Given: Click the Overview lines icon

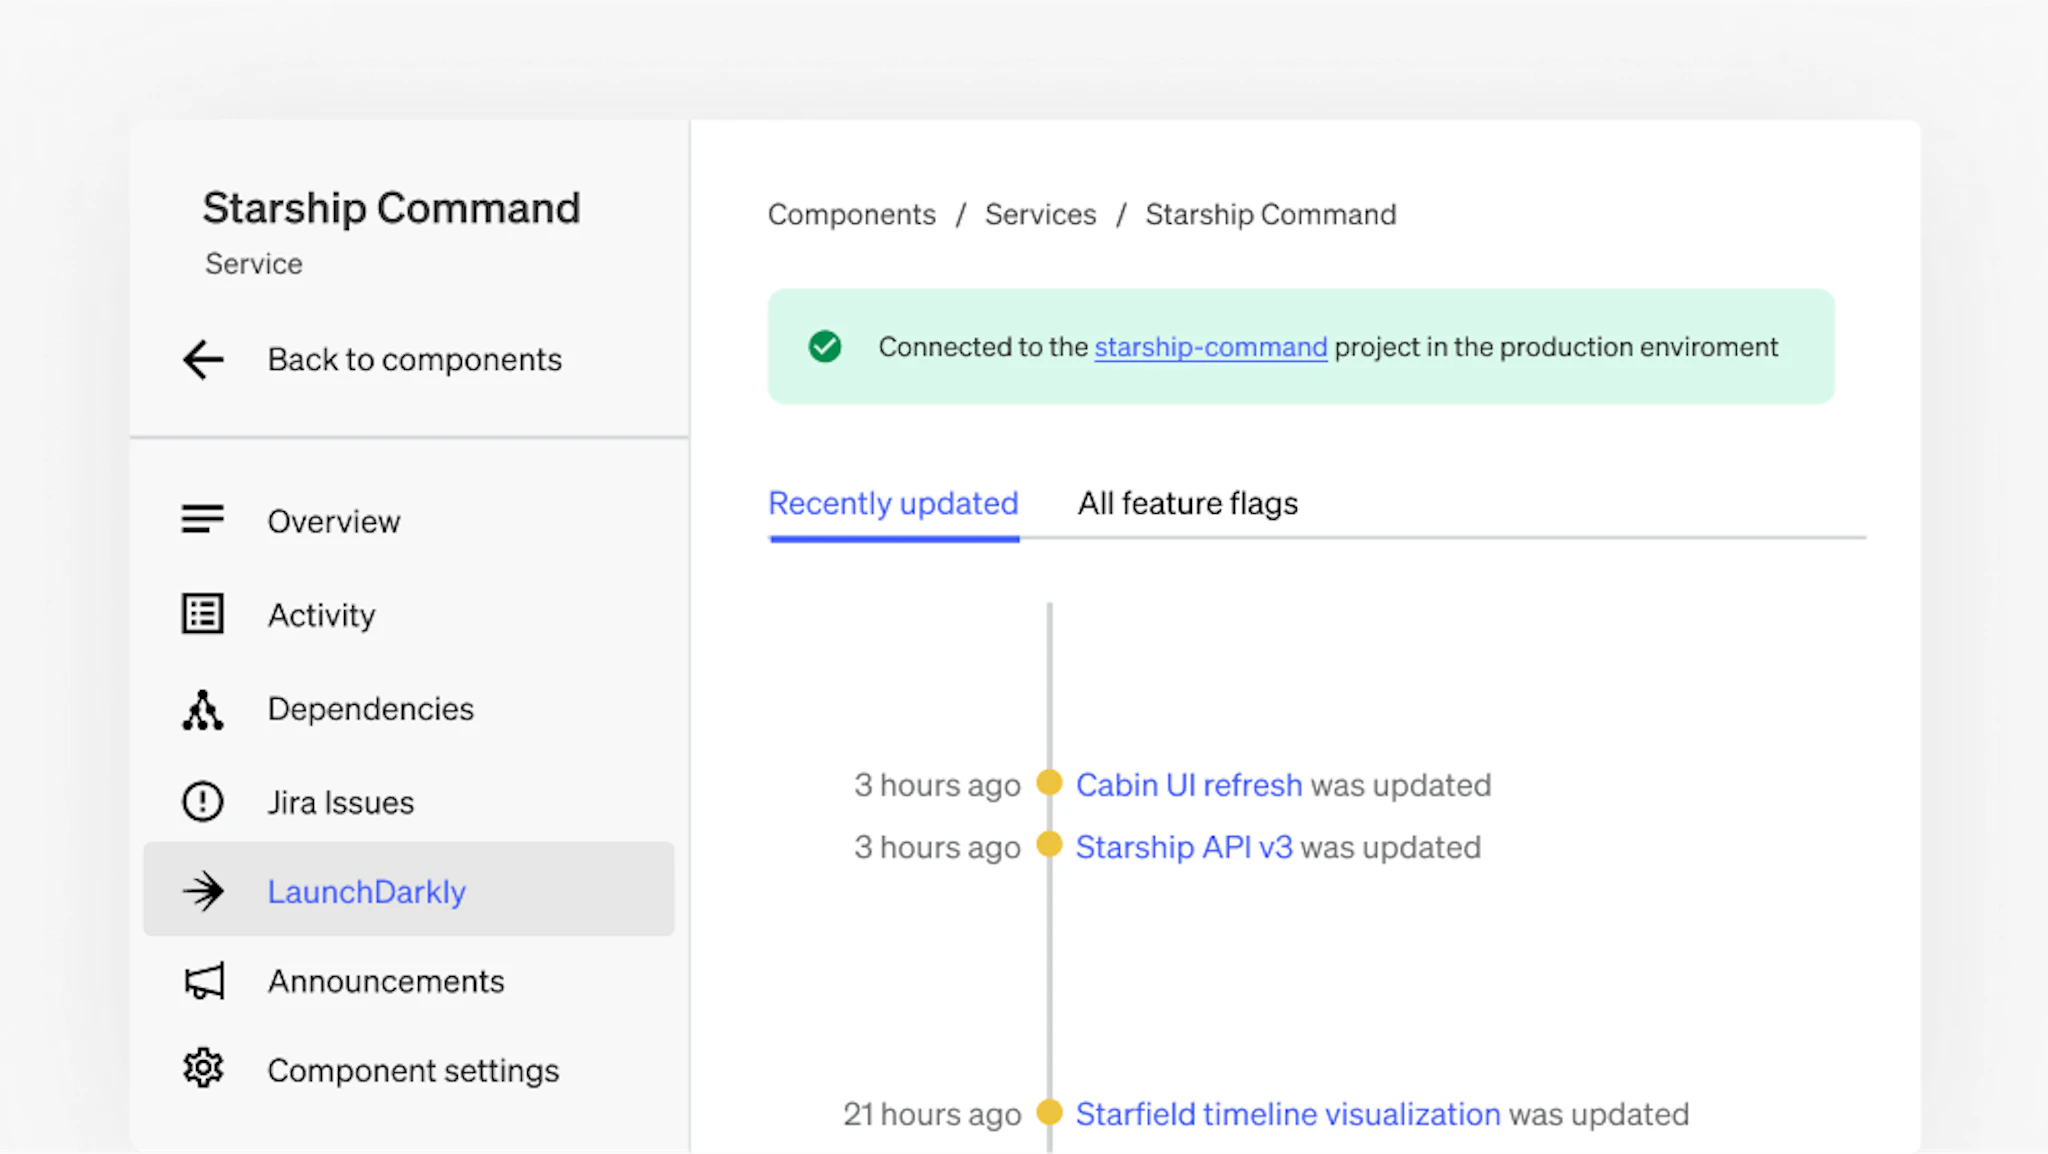Looking at the screenshot, I should pyautogui.click(x=202, y=520).
